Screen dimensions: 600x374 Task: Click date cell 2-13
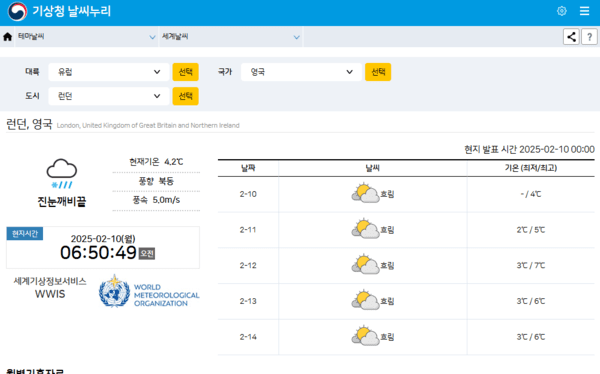pos(248,301)
